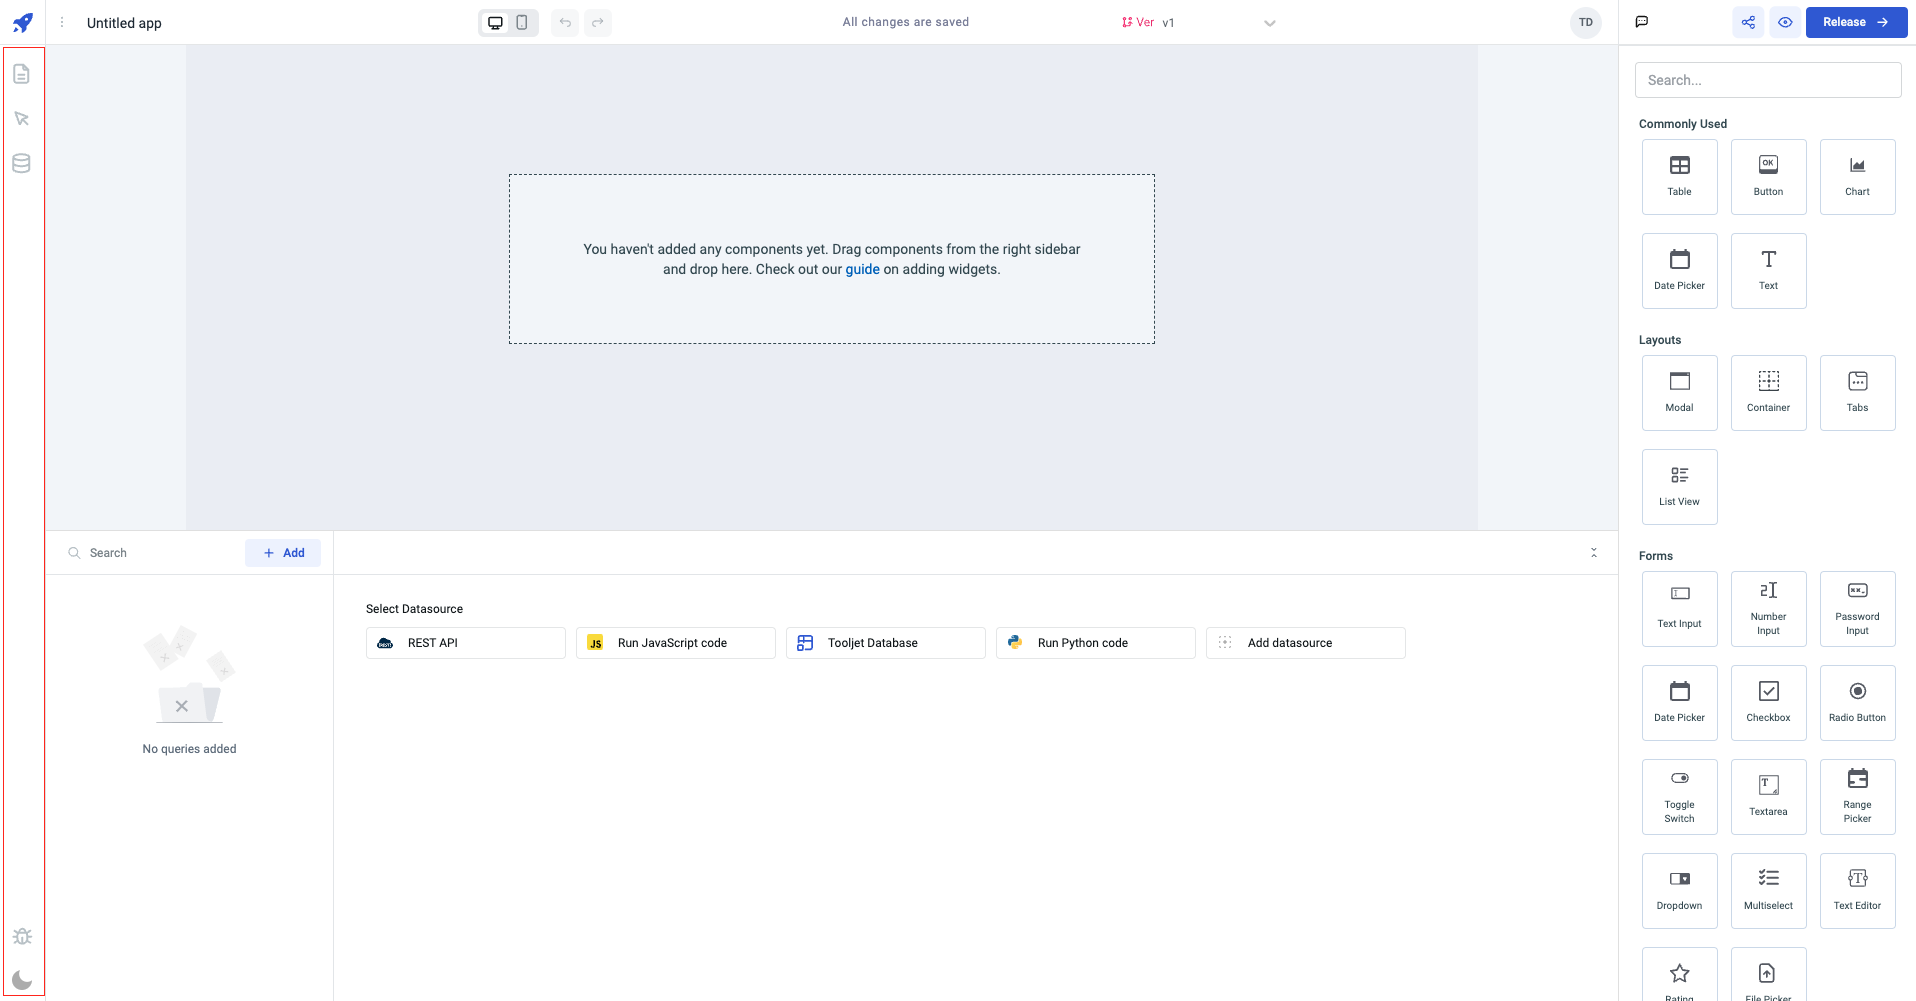Expand the version v1 dropdown
This screenshot has width=1916, height=1001.
[1269, 23]
